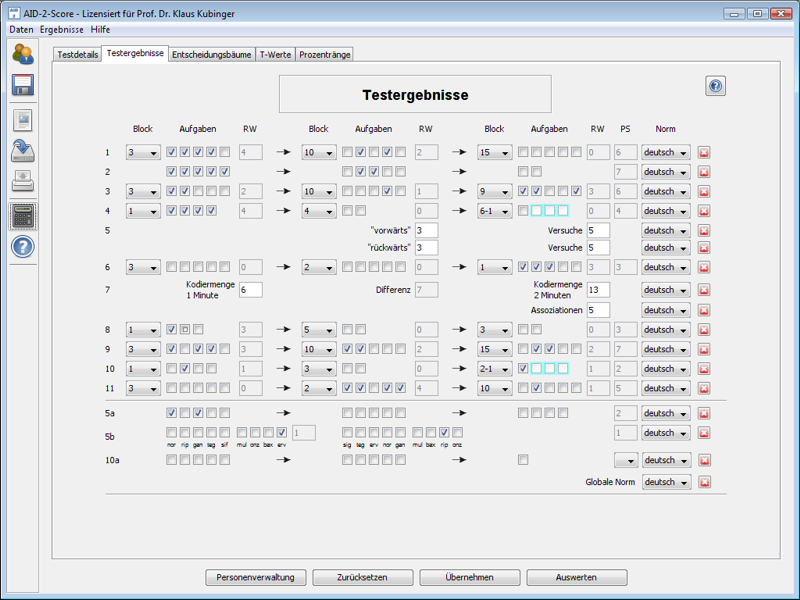800x600 pixels.
Task: Expand the Globale Norm dropdown
Action: tap(666, 483)
